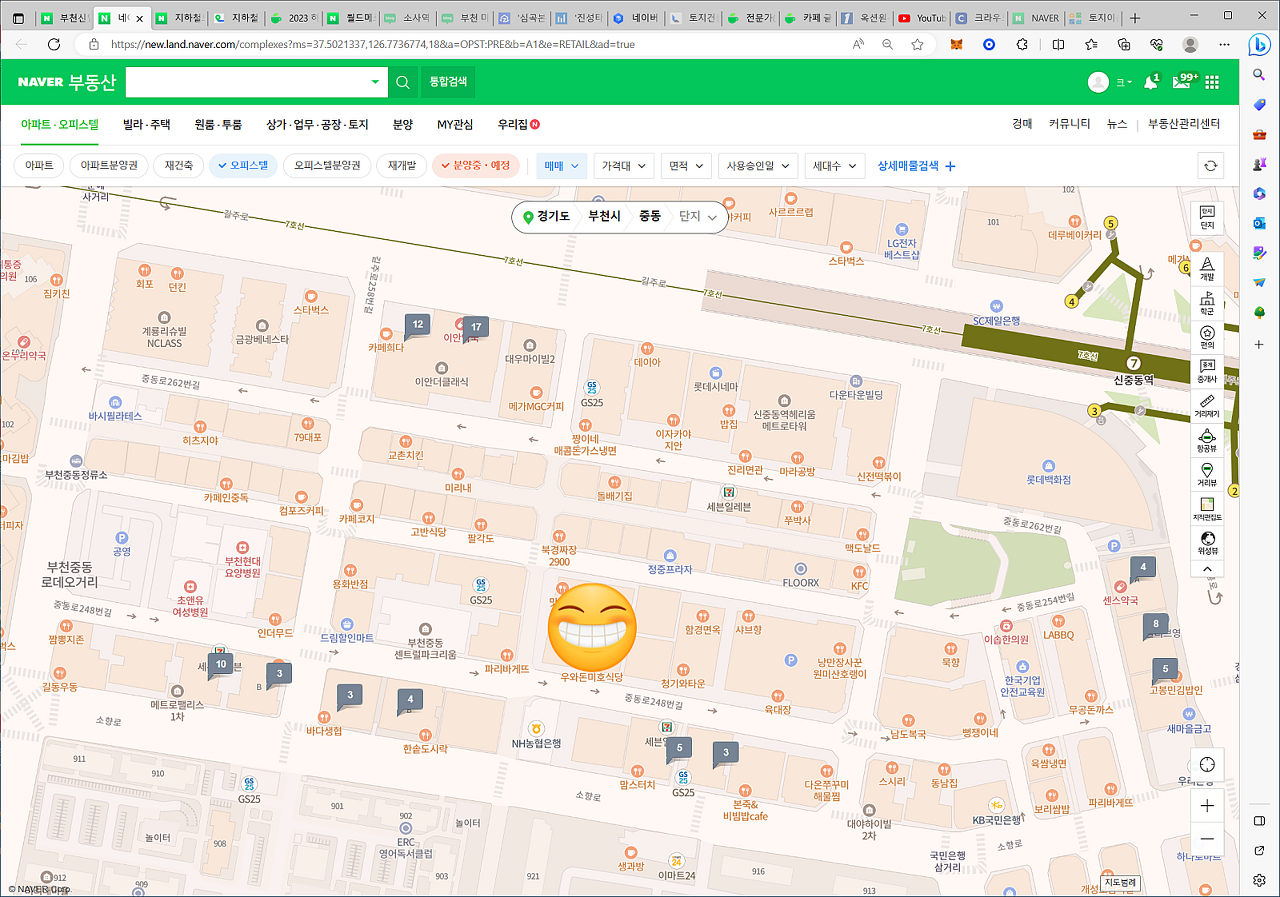Open the 매매 trade type dropdown

click(x=561, y=166)
